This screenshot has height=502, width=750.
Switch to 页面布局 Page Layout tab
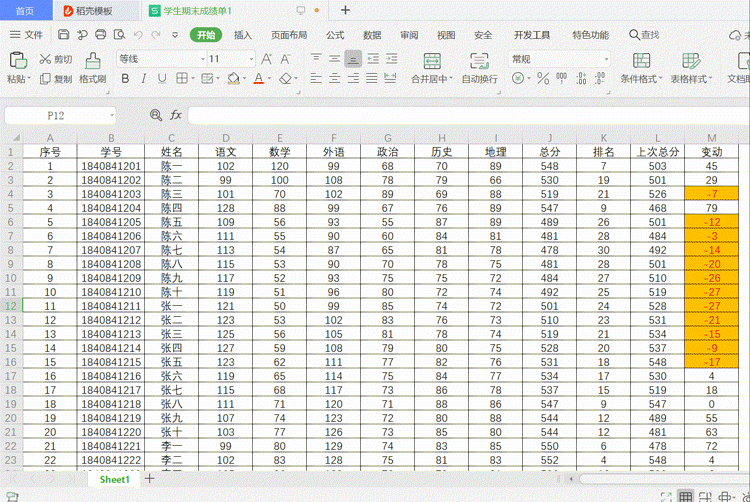[289, 35]
